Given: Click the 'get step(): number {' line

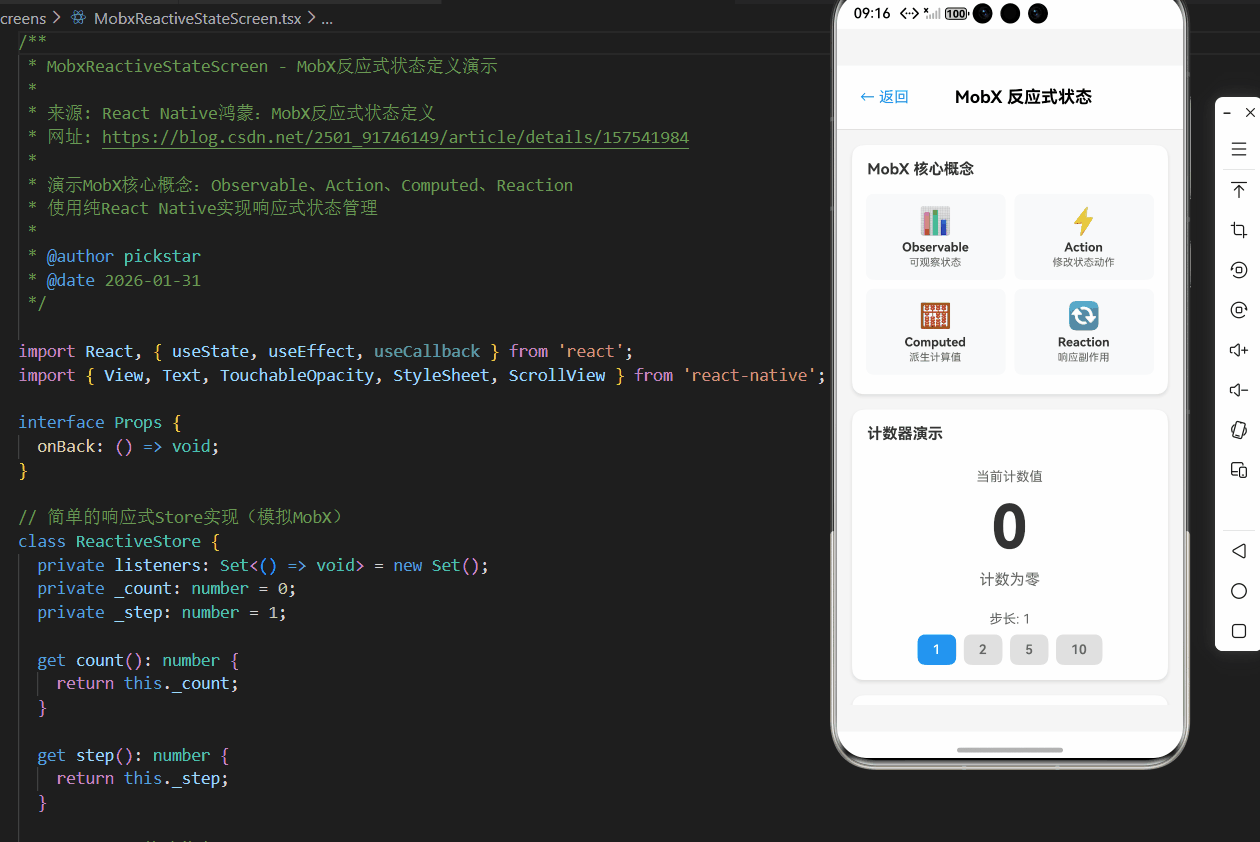Looking at the screenshot, I should [x=133, y=755].
